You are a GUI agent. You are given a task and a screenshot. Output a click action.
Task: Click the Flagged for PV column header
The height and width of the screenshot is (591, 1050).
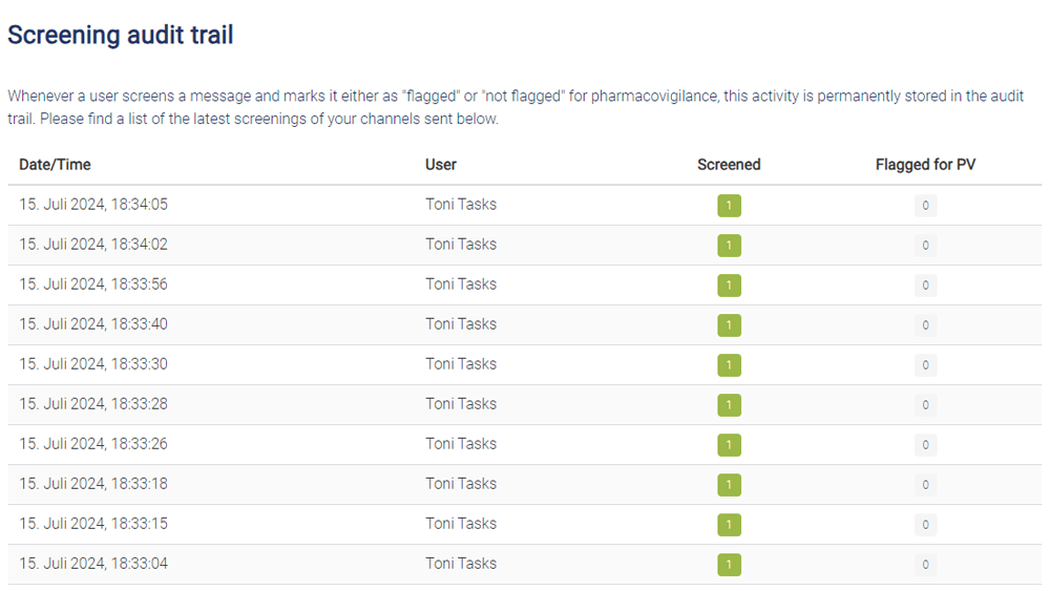[925, 165]
